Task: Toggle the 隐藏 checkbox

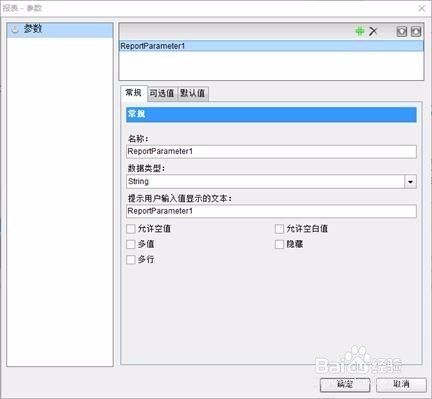Action: pos(279,244)
